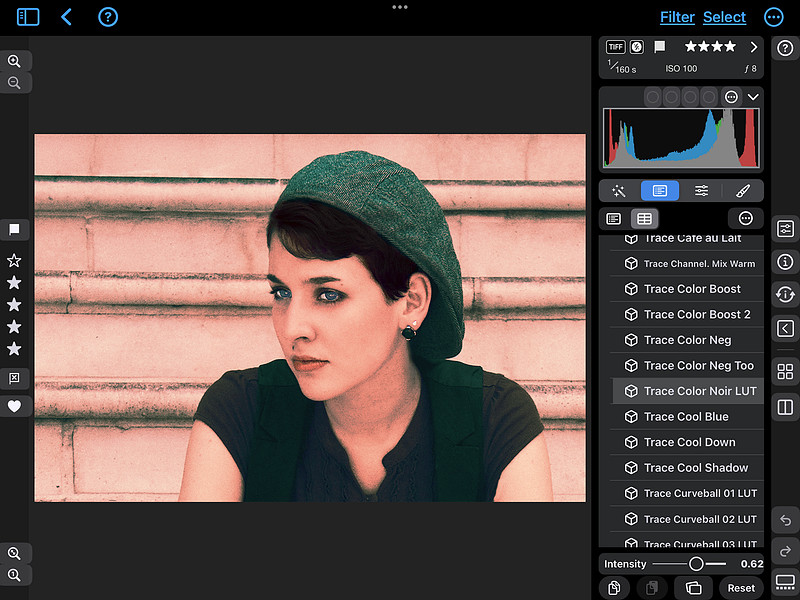Undo the last edit
The width and height of the screenshot is (800, 600).
tap(785, 520)
